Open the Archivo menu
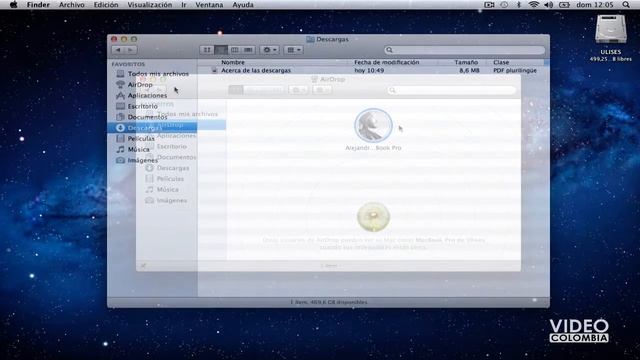The width and height of the screenshot is (640, 360). [x=72, y=5]
